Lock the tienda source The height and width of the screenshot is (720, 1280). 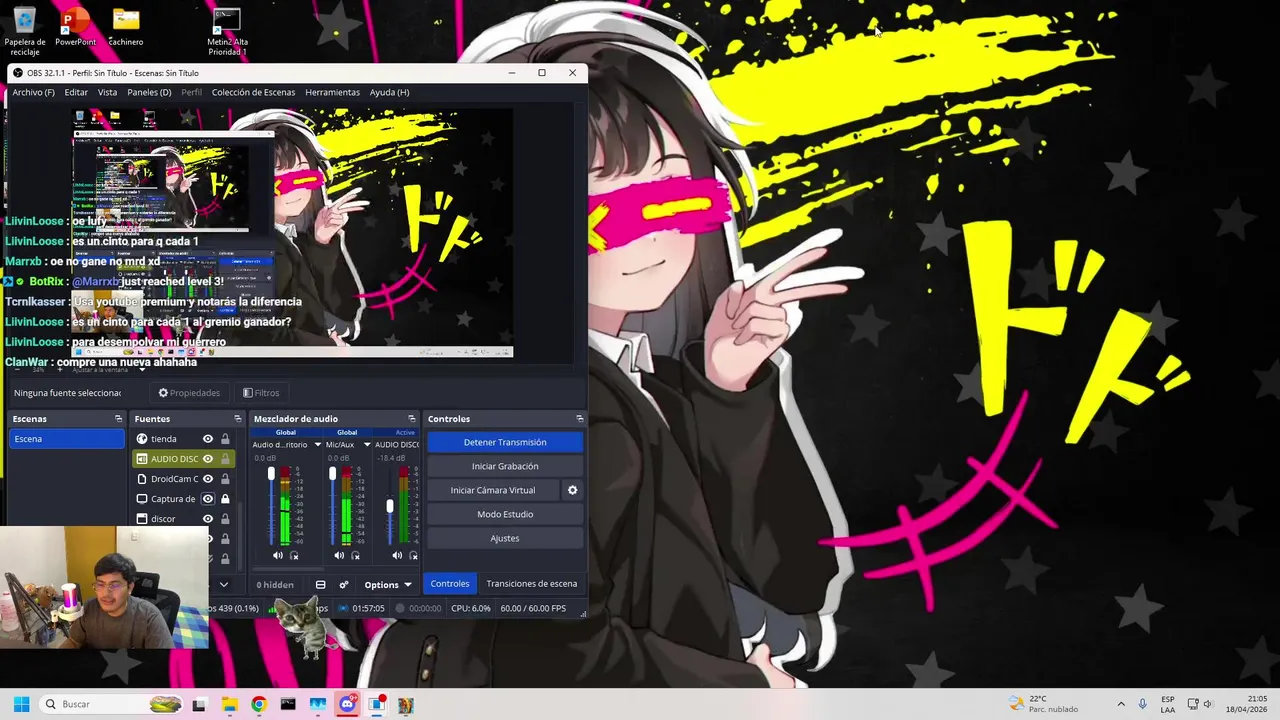pyautogui.click(x=225, y=439)
